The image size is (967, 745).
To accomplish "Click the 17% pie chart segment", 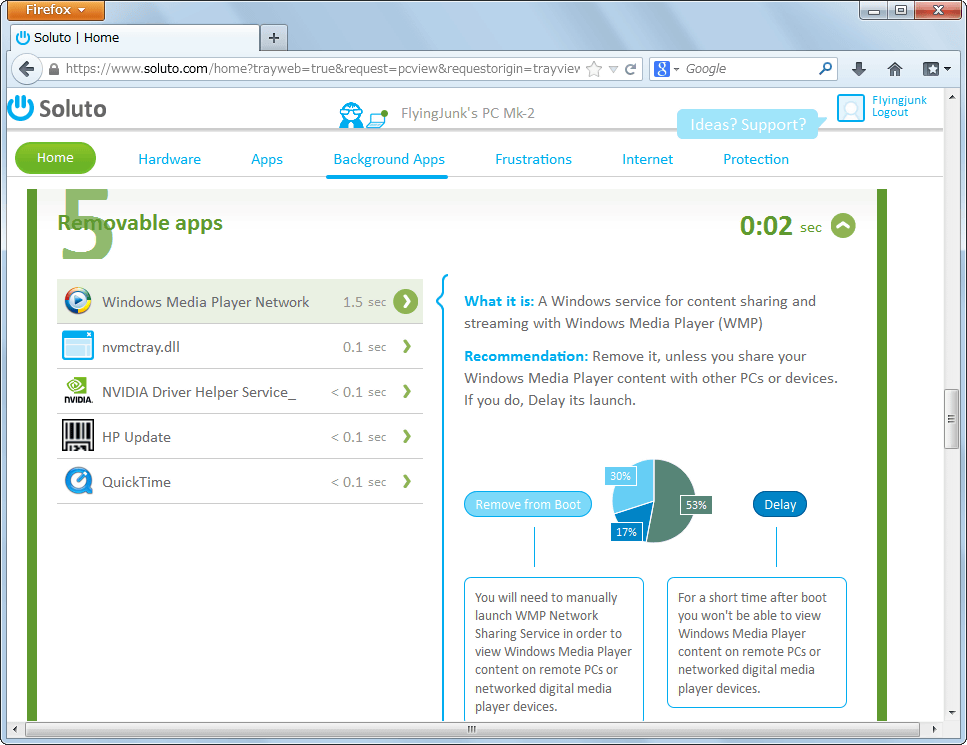I will click(x=636, y=522).
